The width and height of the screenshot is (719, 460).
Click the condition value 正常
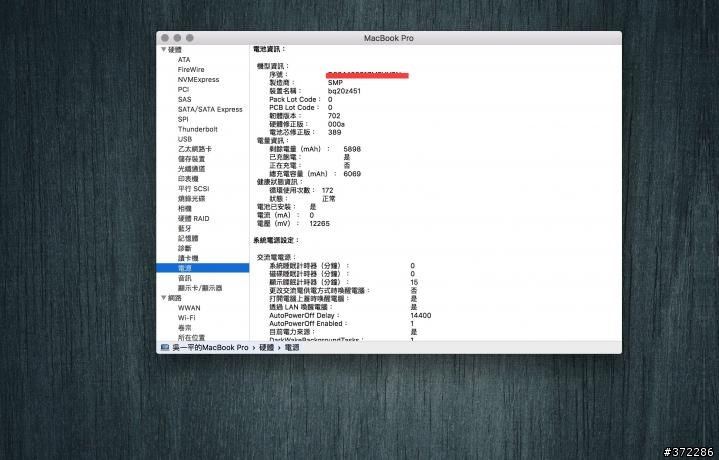coord(329,199)
